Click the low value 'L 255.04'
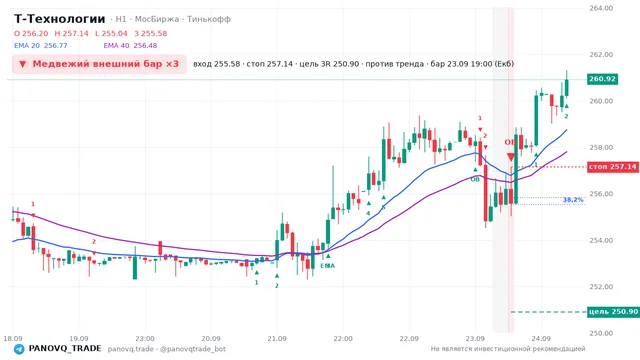This screenshot has width=640, height=360. point(111,33)
